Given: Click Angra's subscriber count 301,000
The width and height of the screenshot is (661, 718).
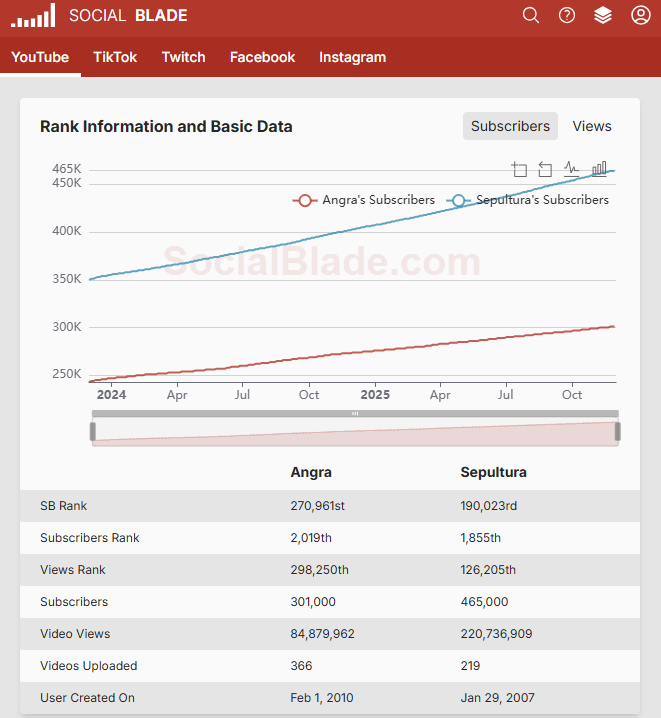Looking at the screenshot, I should [313, 602].
